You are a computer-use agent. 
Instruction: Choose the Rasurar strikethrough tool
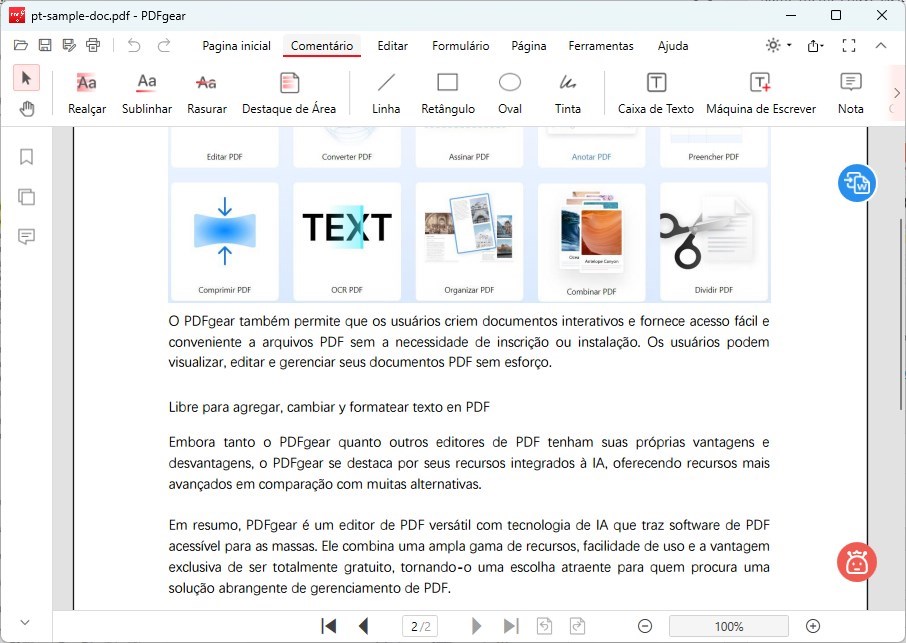(x=207, y=94)
